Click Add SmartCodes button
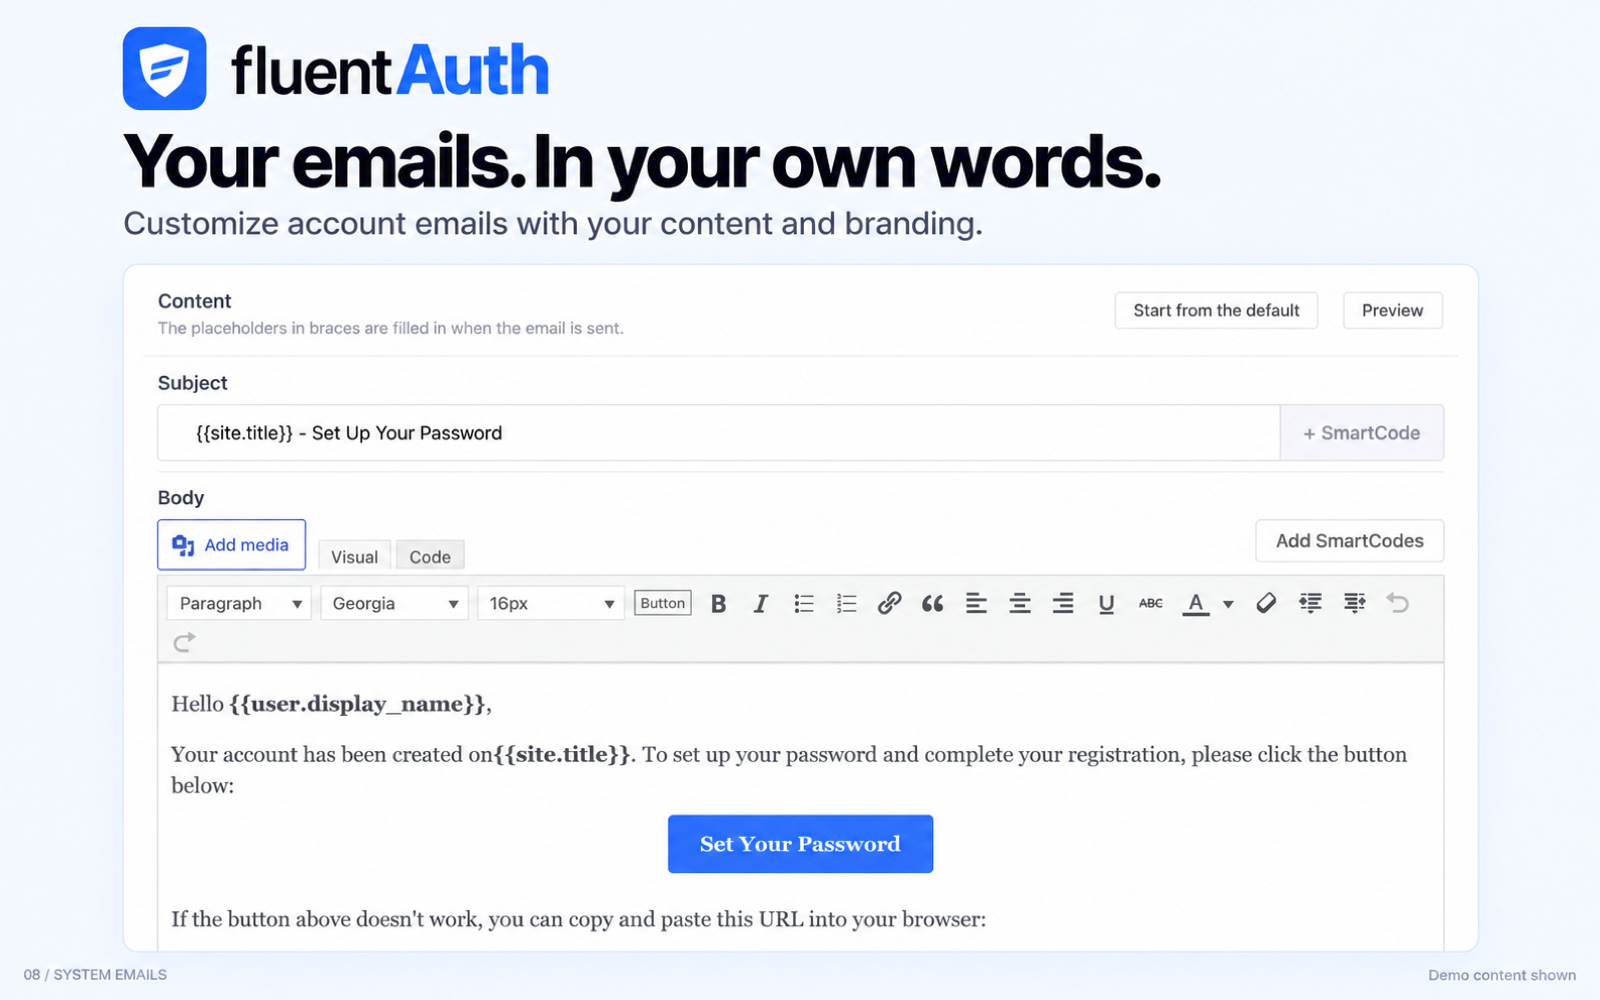The height and width of the screenshot is (1000, 1600). tap(1349, 541)
